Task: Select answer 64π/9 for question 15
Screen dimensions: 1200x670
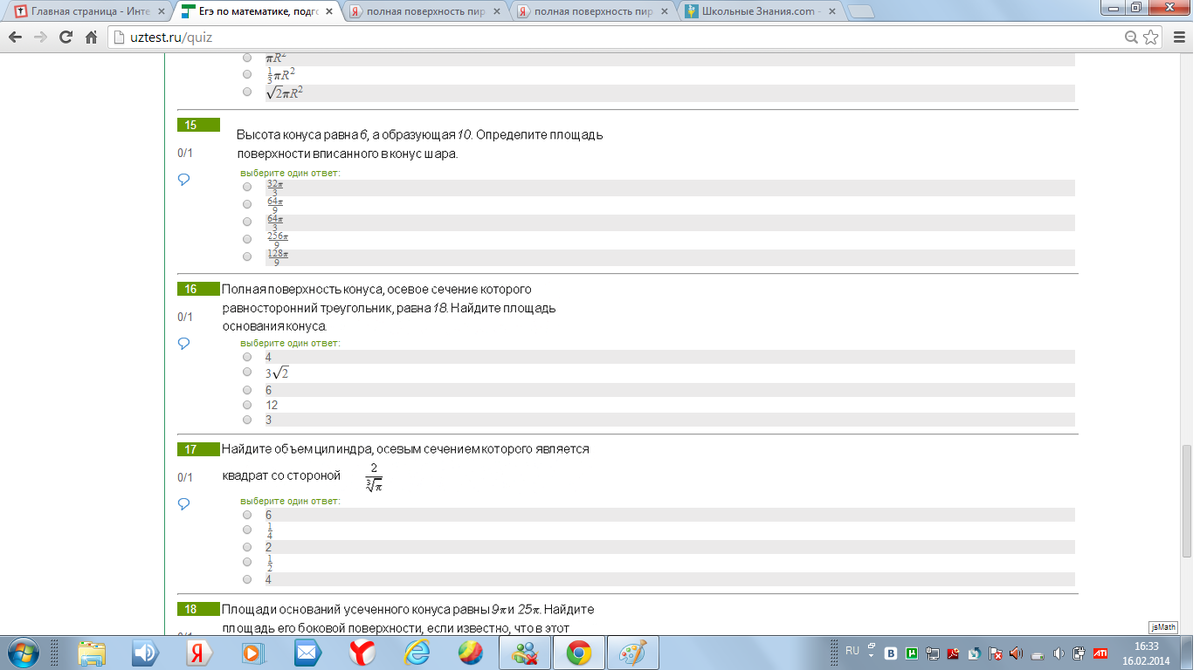Action: coord(247,204)
